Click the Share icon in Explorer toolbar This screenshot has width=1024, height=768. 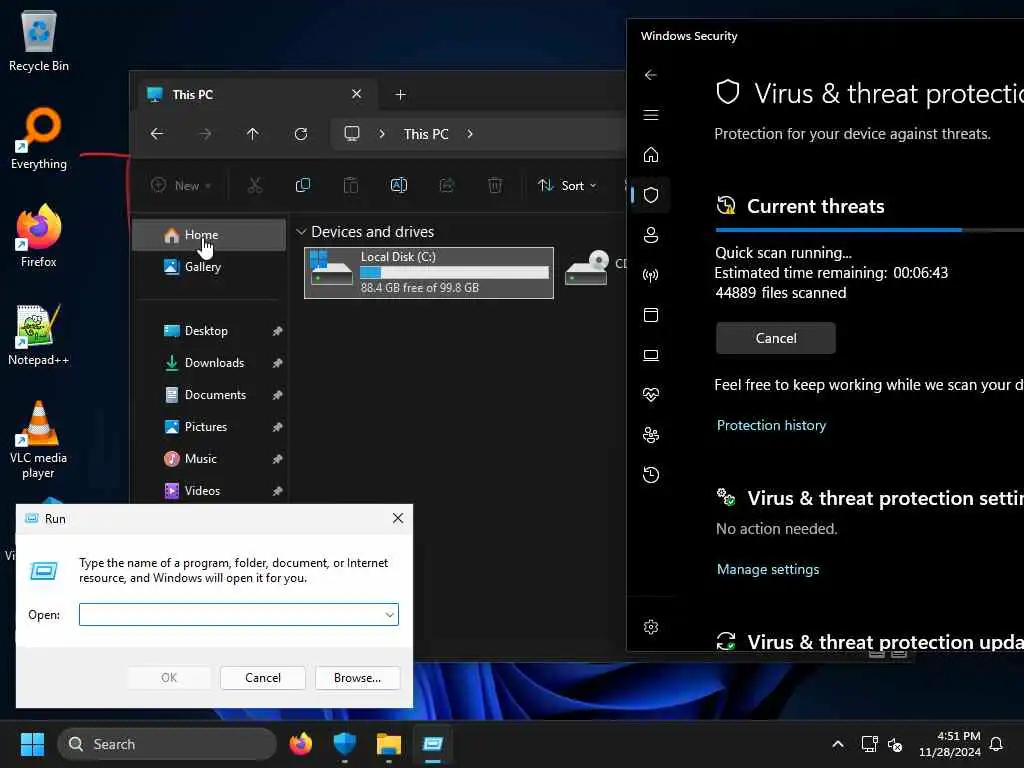click(x=447, y=185)
